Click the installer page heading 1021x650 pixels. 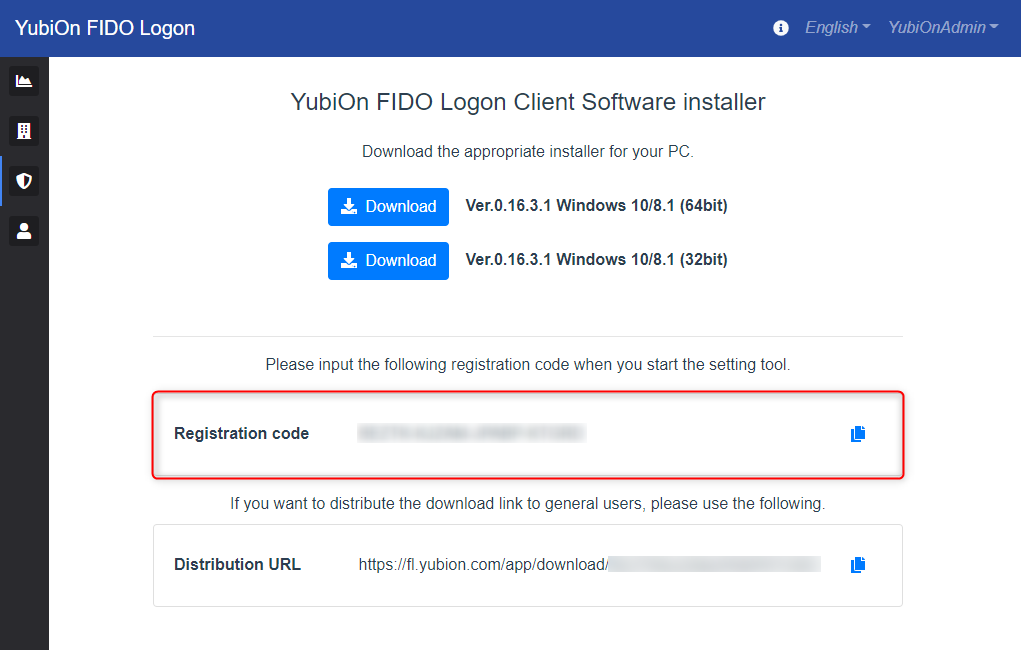click(527, 102)
